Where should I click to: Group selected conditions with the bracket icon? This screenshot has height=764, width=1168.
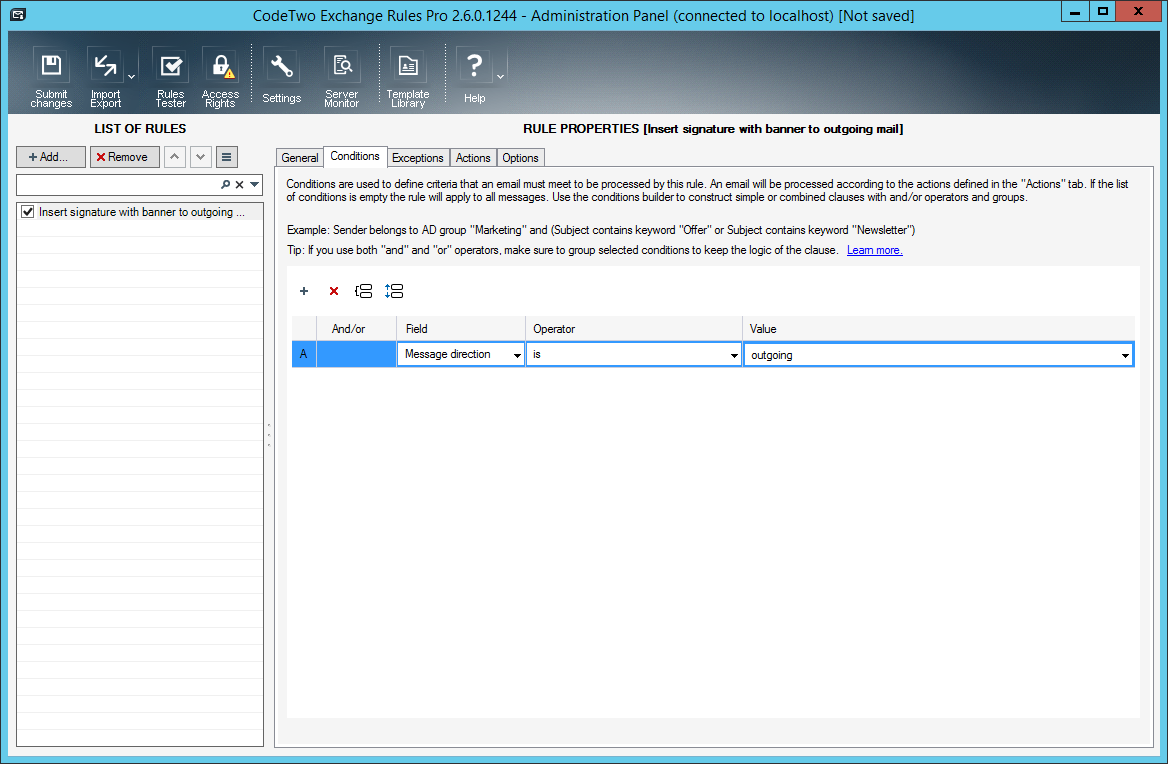click(364, 291)
